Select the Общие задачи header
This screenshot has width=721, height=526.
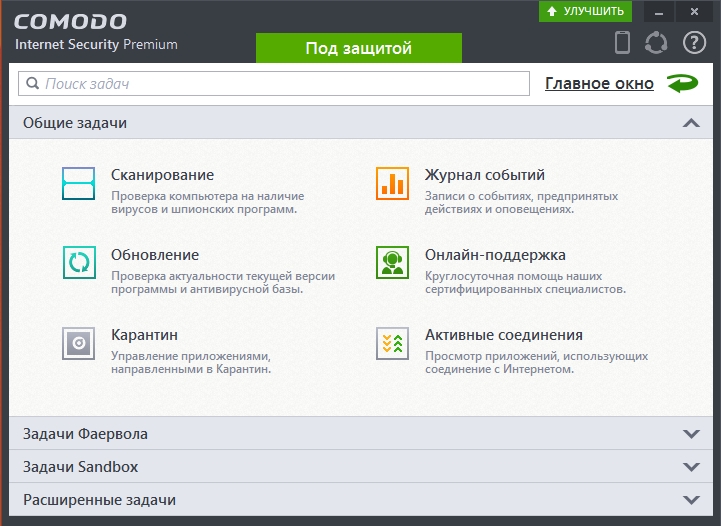361,123
